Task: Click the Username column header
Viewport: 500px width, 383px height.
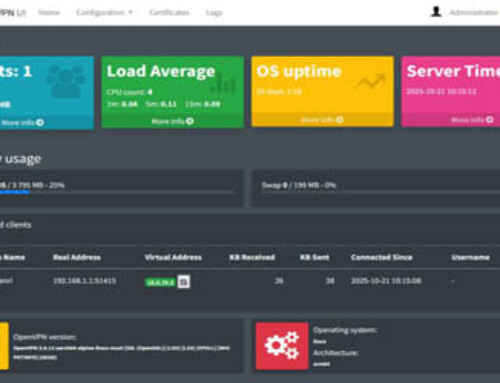Action: [x=470, y=257]
